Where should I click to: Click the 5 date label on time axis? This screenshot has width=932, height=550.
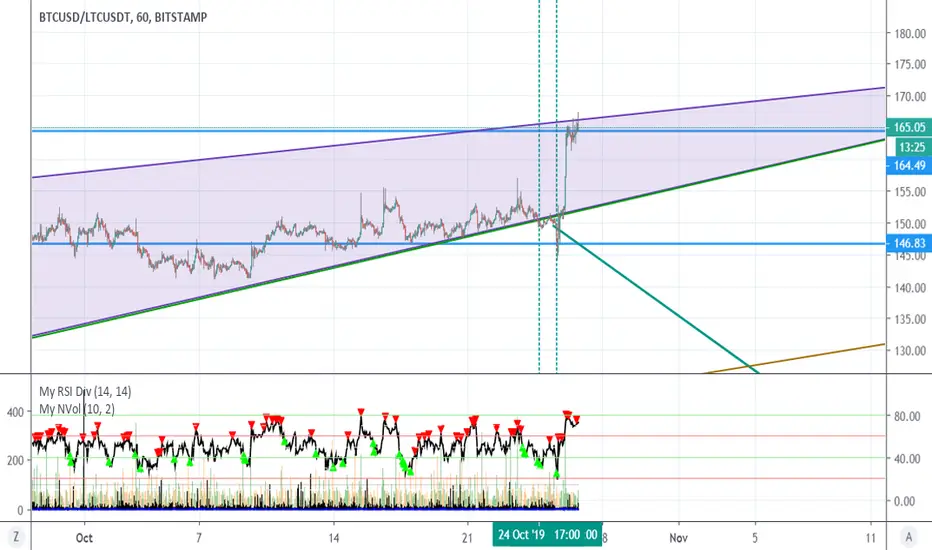[x=755, y=538]
